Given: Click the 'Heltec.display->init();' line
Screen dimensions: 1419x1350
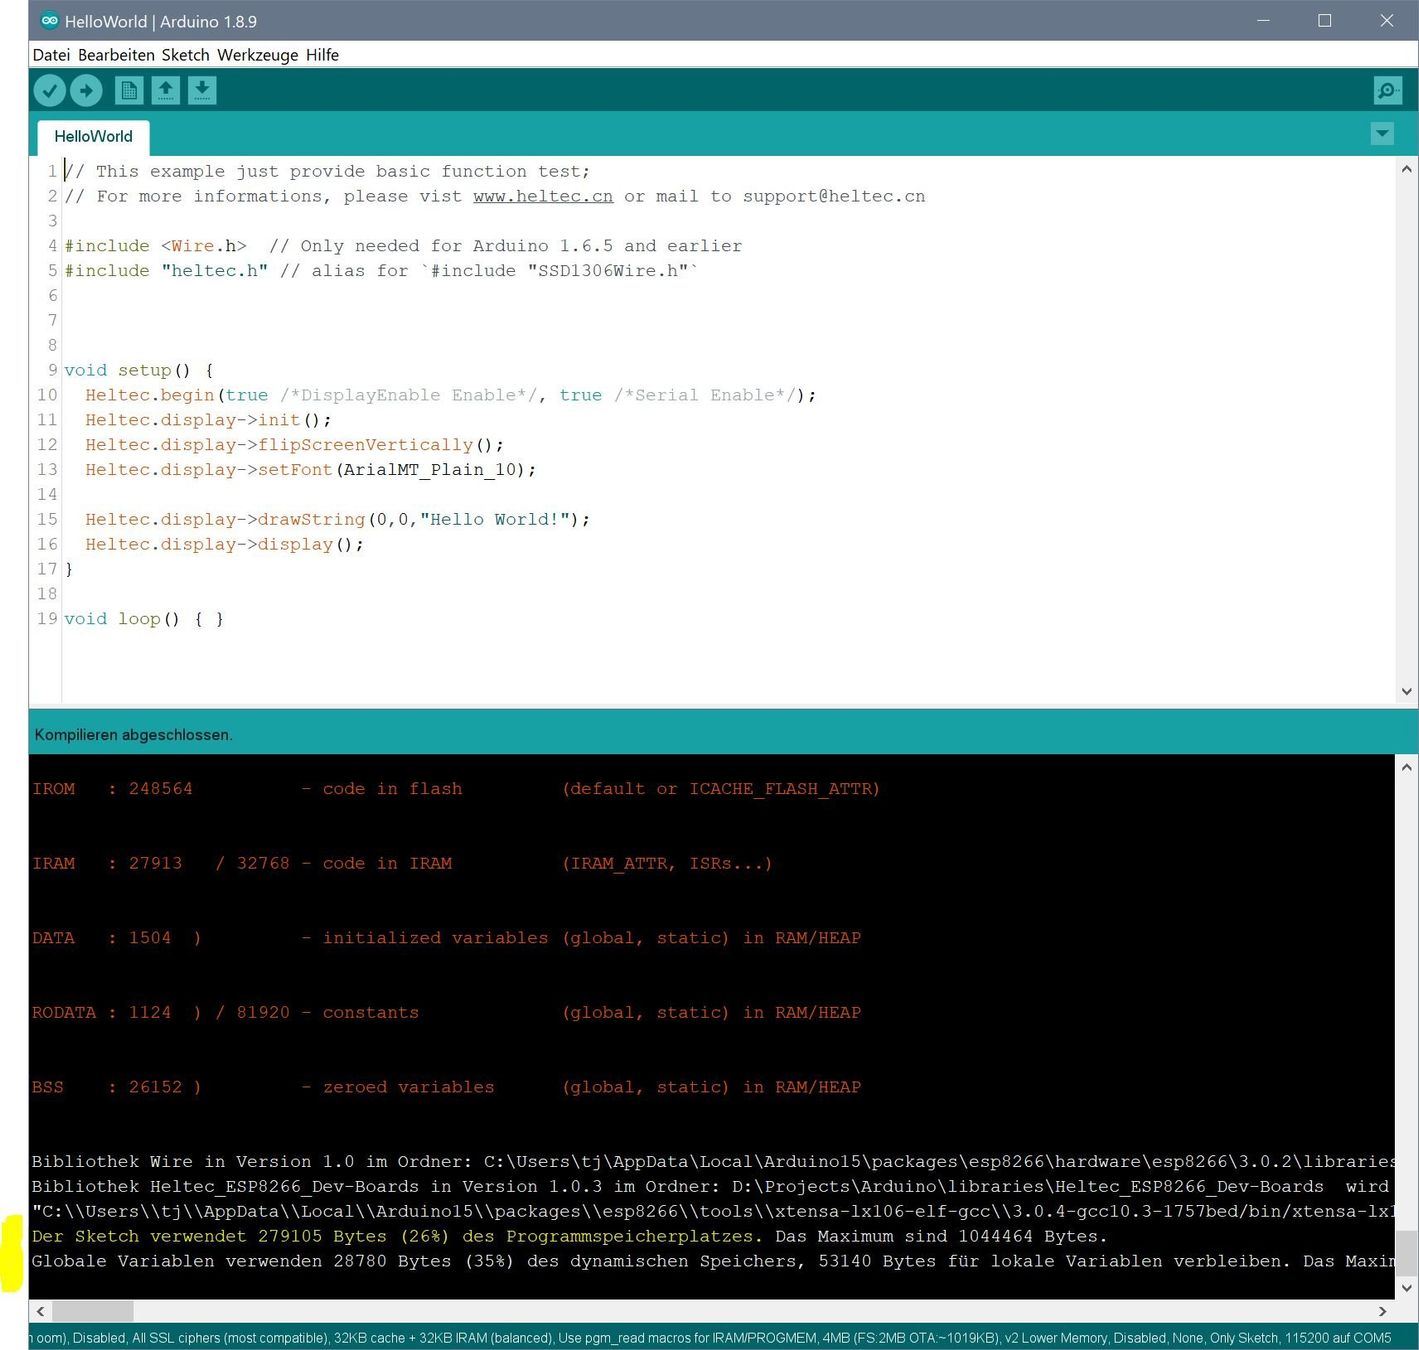Looking at the screenshot, I should click(208, 420).
